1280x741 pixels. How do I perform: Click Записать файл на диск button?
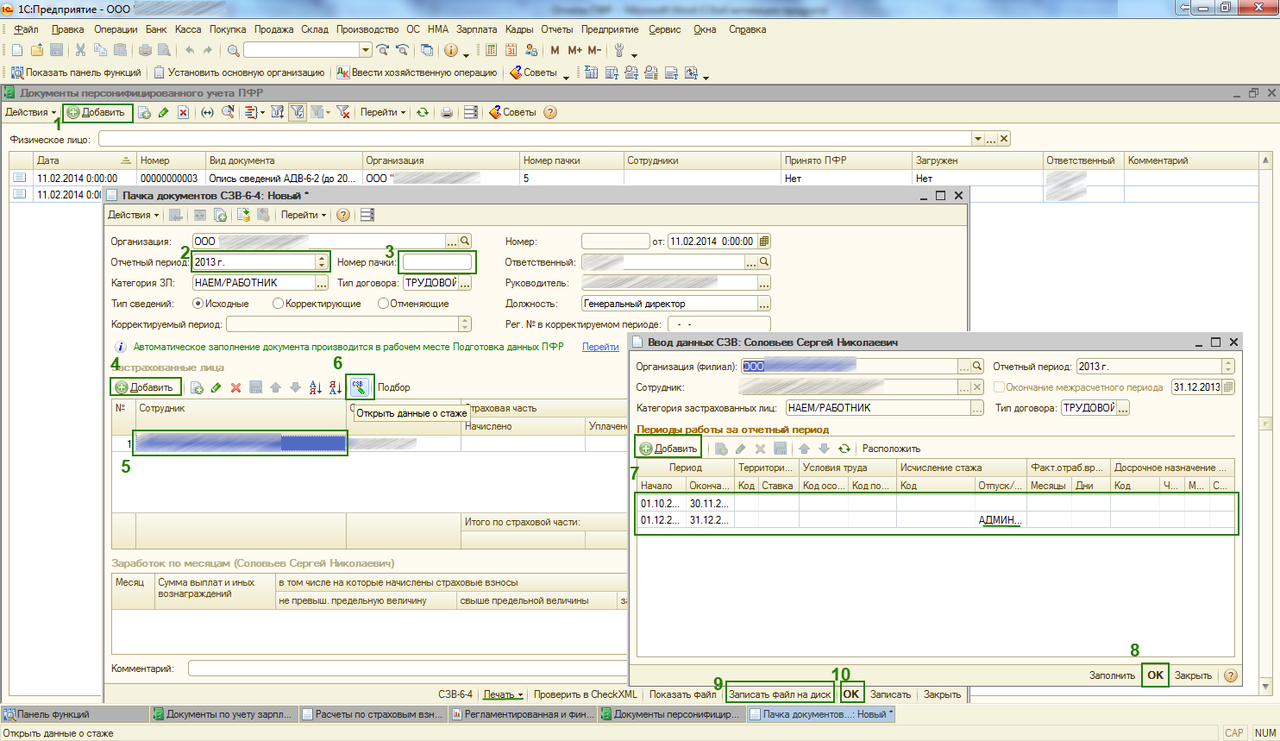tap(780, 694)
